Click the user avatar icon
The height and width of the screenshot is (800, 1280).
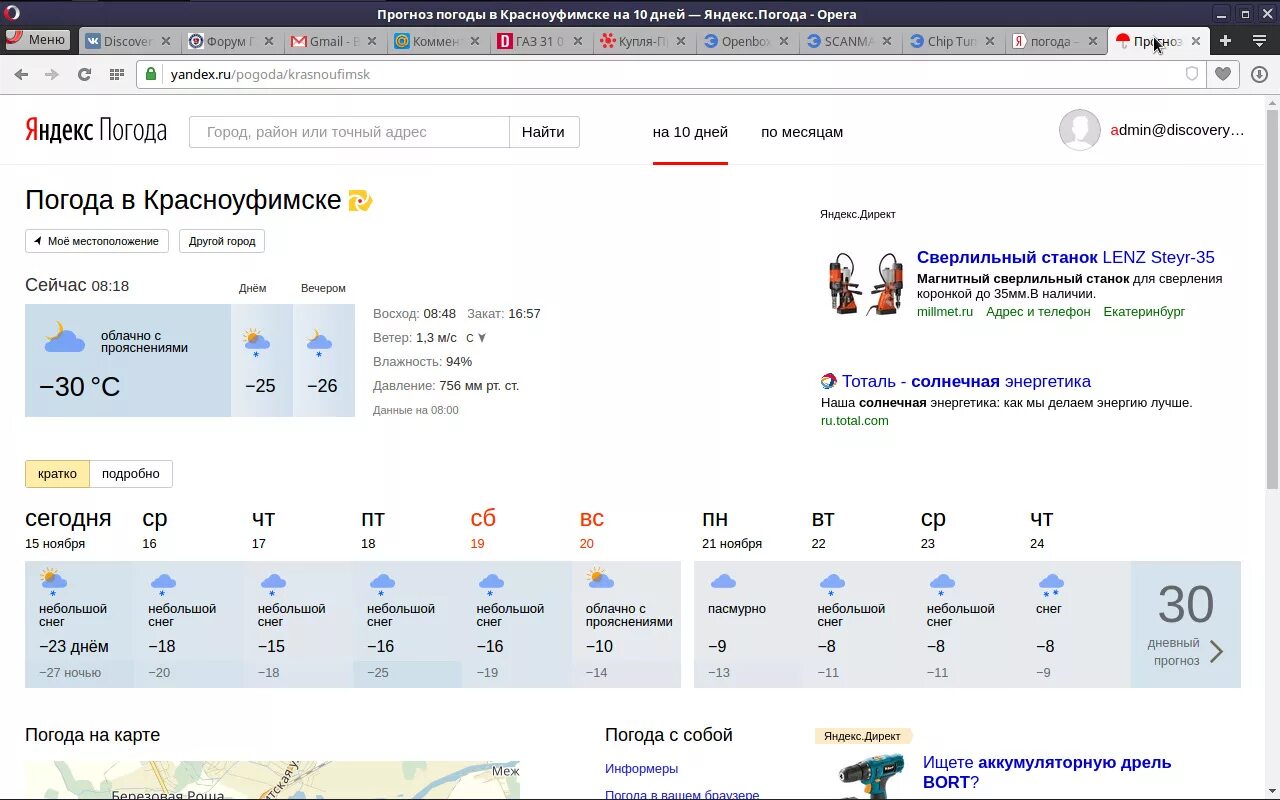click(x=1080, y=130)
